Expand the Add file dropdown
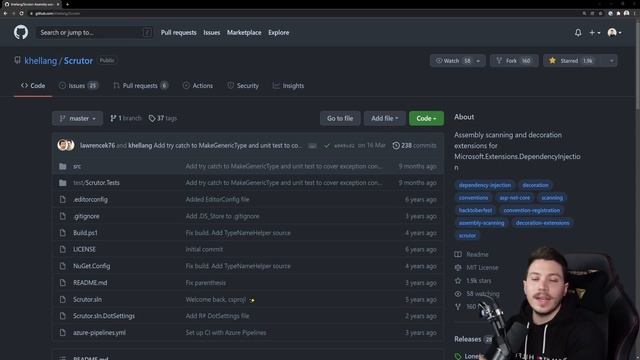Image resolution: width=640 pixels, height=360 pixels. 384,118
